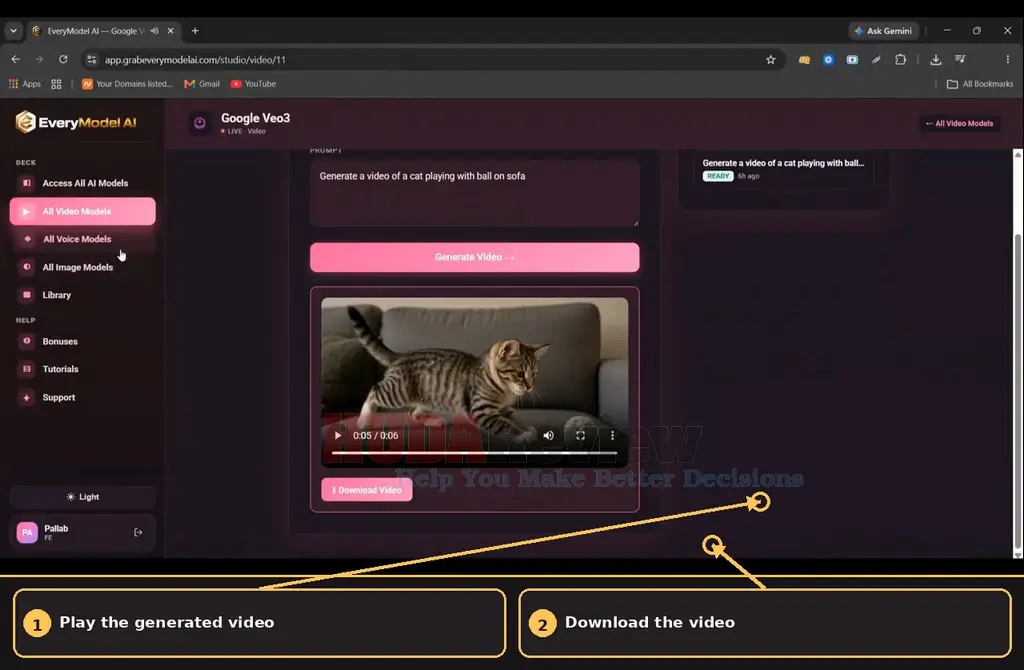Open YouTube bookmark
The height and width of the screenshot is (670, 1024).
pyautogui.click(x=253, y=84)
